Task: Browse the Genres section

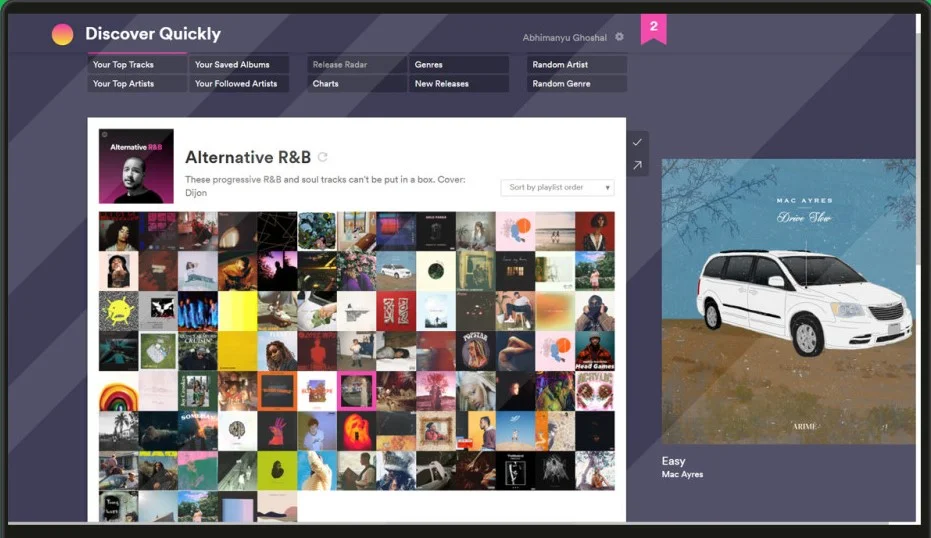Action: tap(458, 64)
